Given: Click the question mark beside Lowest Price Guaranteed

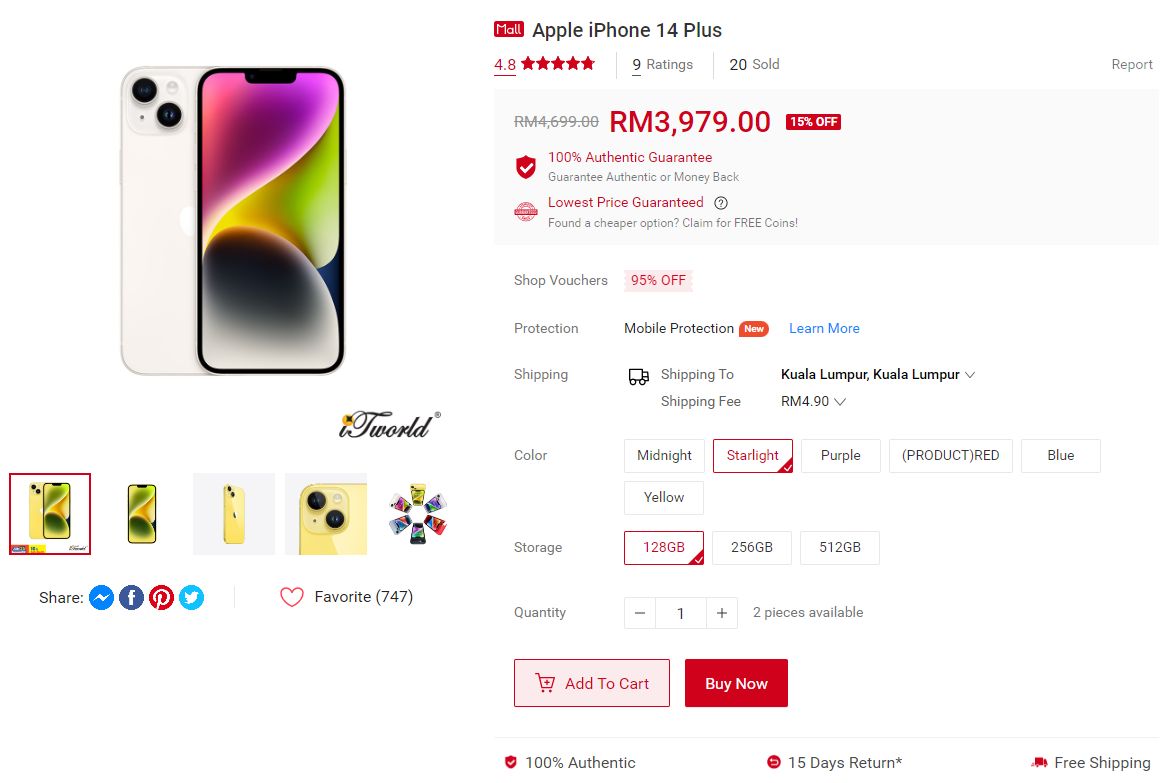Looking at the screenshot, I should pos(722,202).
